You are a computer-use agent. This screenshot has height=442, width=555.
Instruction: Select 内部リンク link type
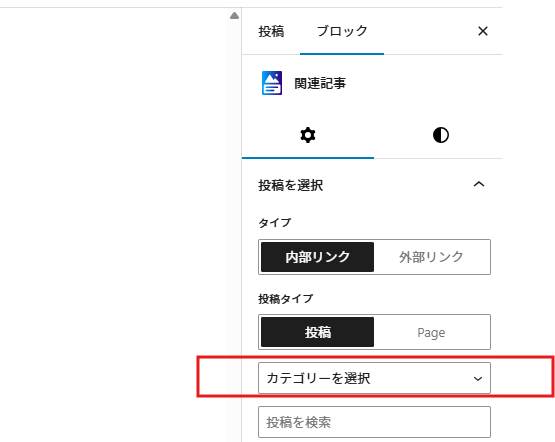click(x=317, y=257)
